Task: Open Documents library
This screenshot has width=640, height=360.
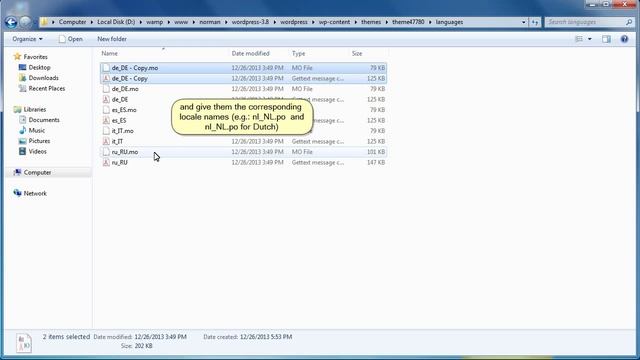Action: 44,120
